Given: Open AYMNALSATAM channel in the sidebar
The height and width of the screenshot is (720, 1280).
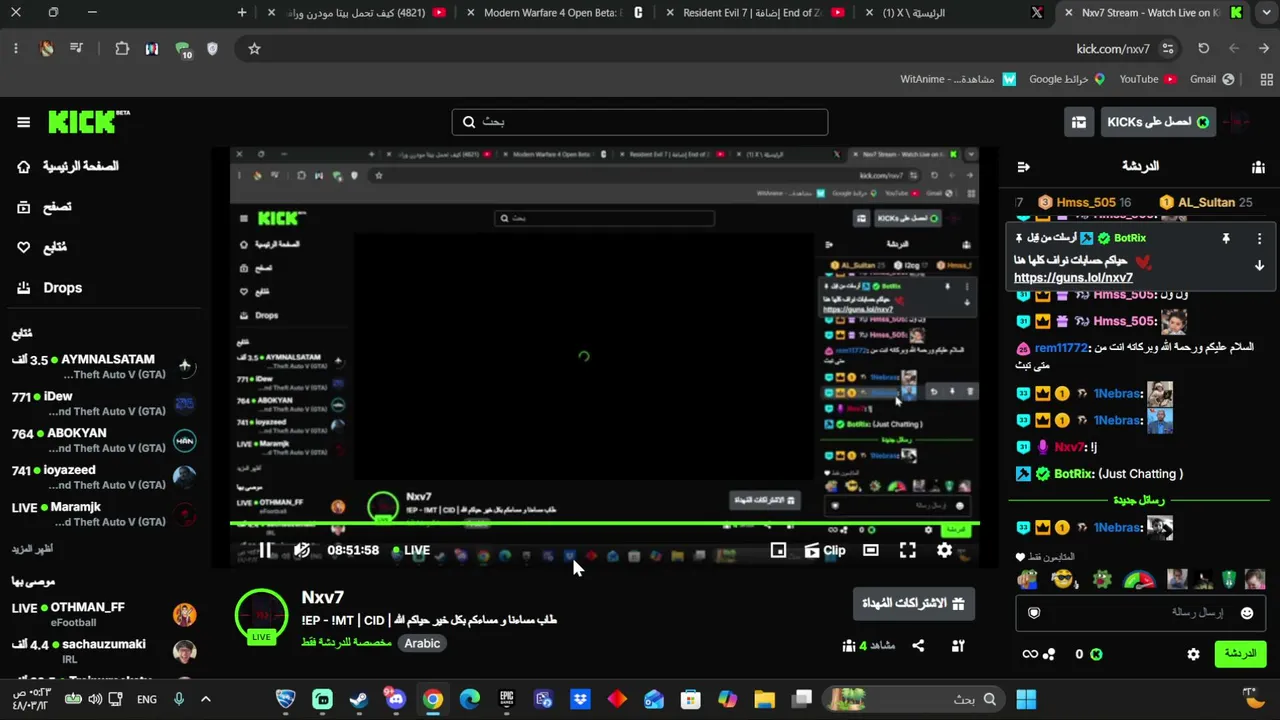Looking at the screenshot, I should click(x=104, y=367).
